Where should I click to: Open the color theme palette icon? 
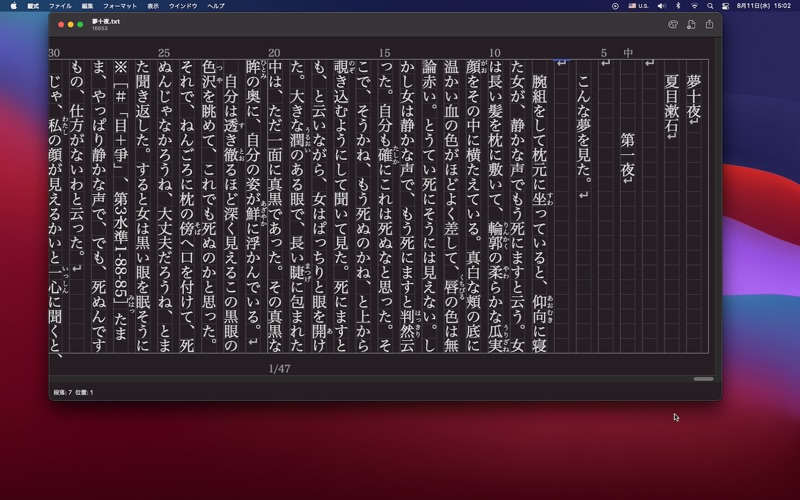point(673,24)
